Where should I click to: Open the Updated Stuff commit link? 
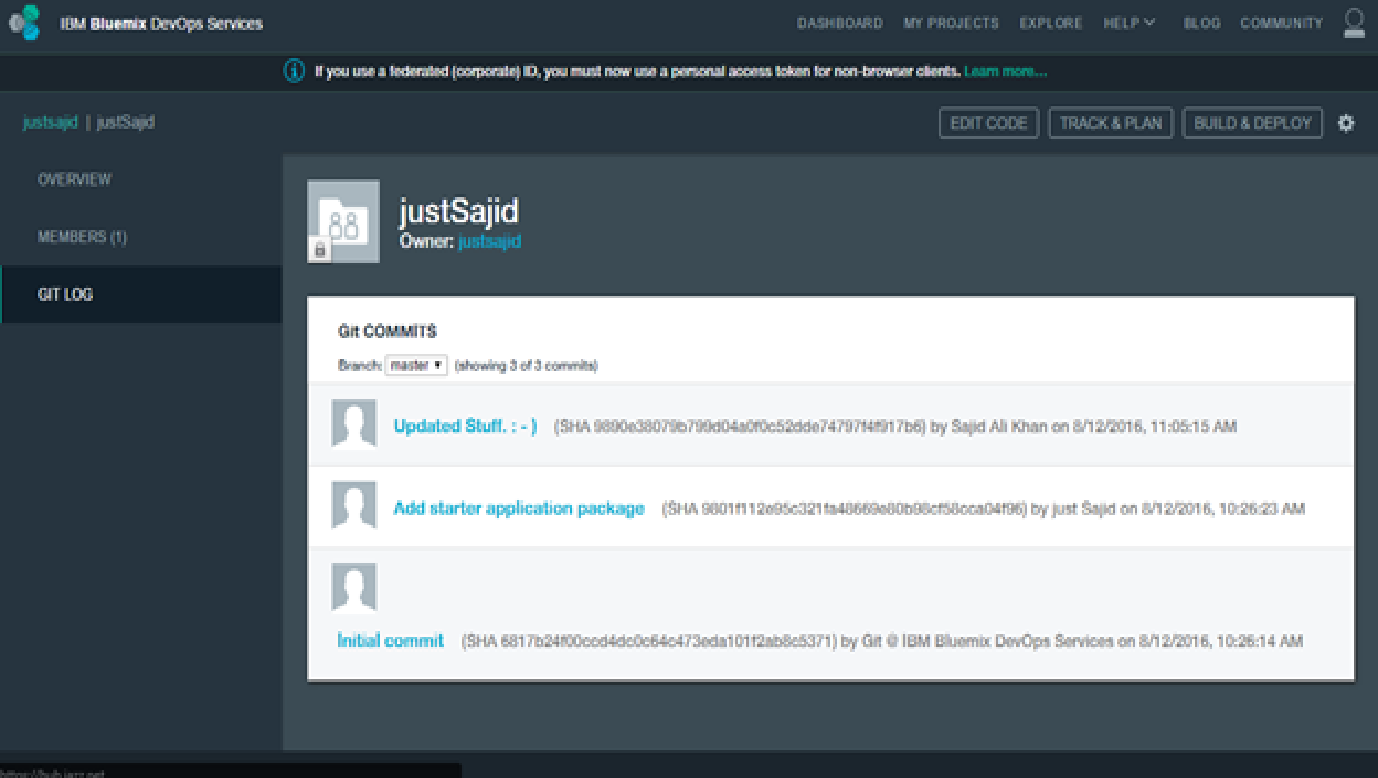coord(465,426)
